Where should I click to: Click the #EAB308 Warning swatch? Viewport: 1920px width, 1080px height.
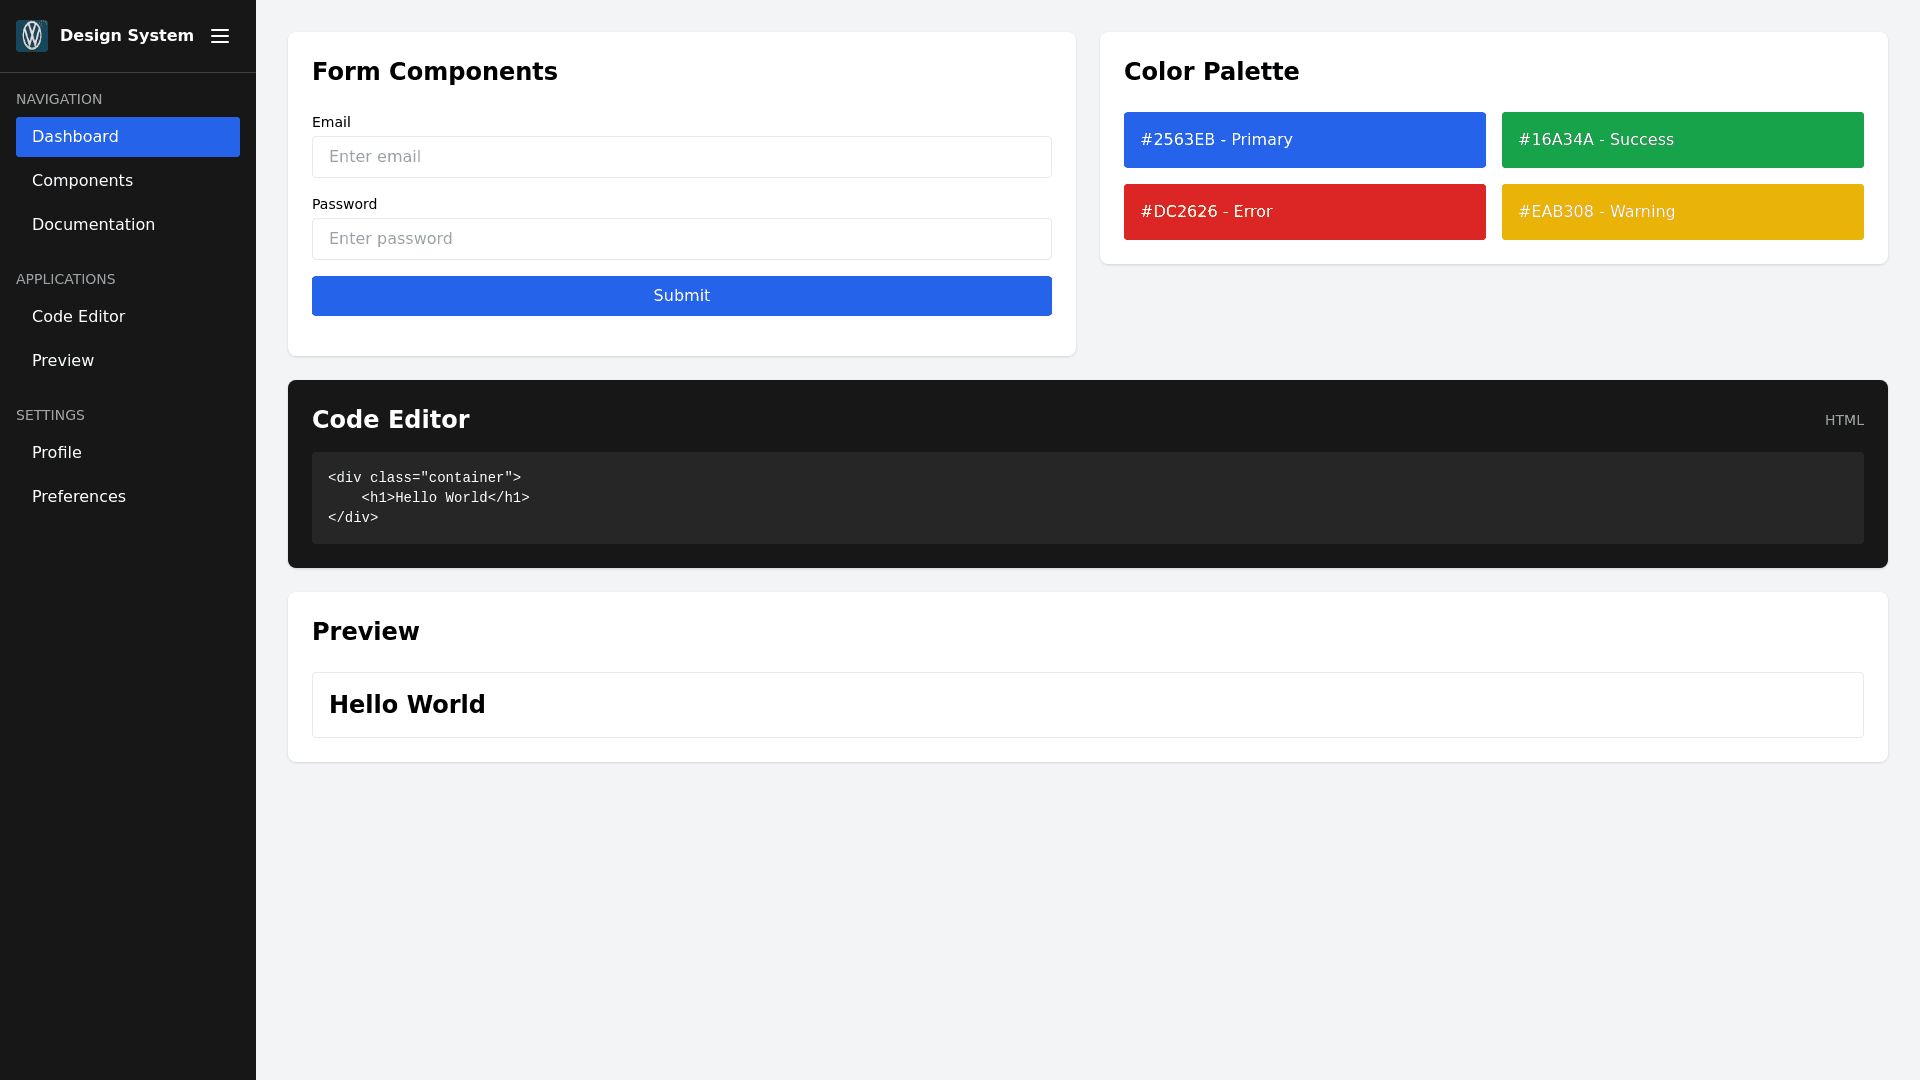[x=1683, y=212]
